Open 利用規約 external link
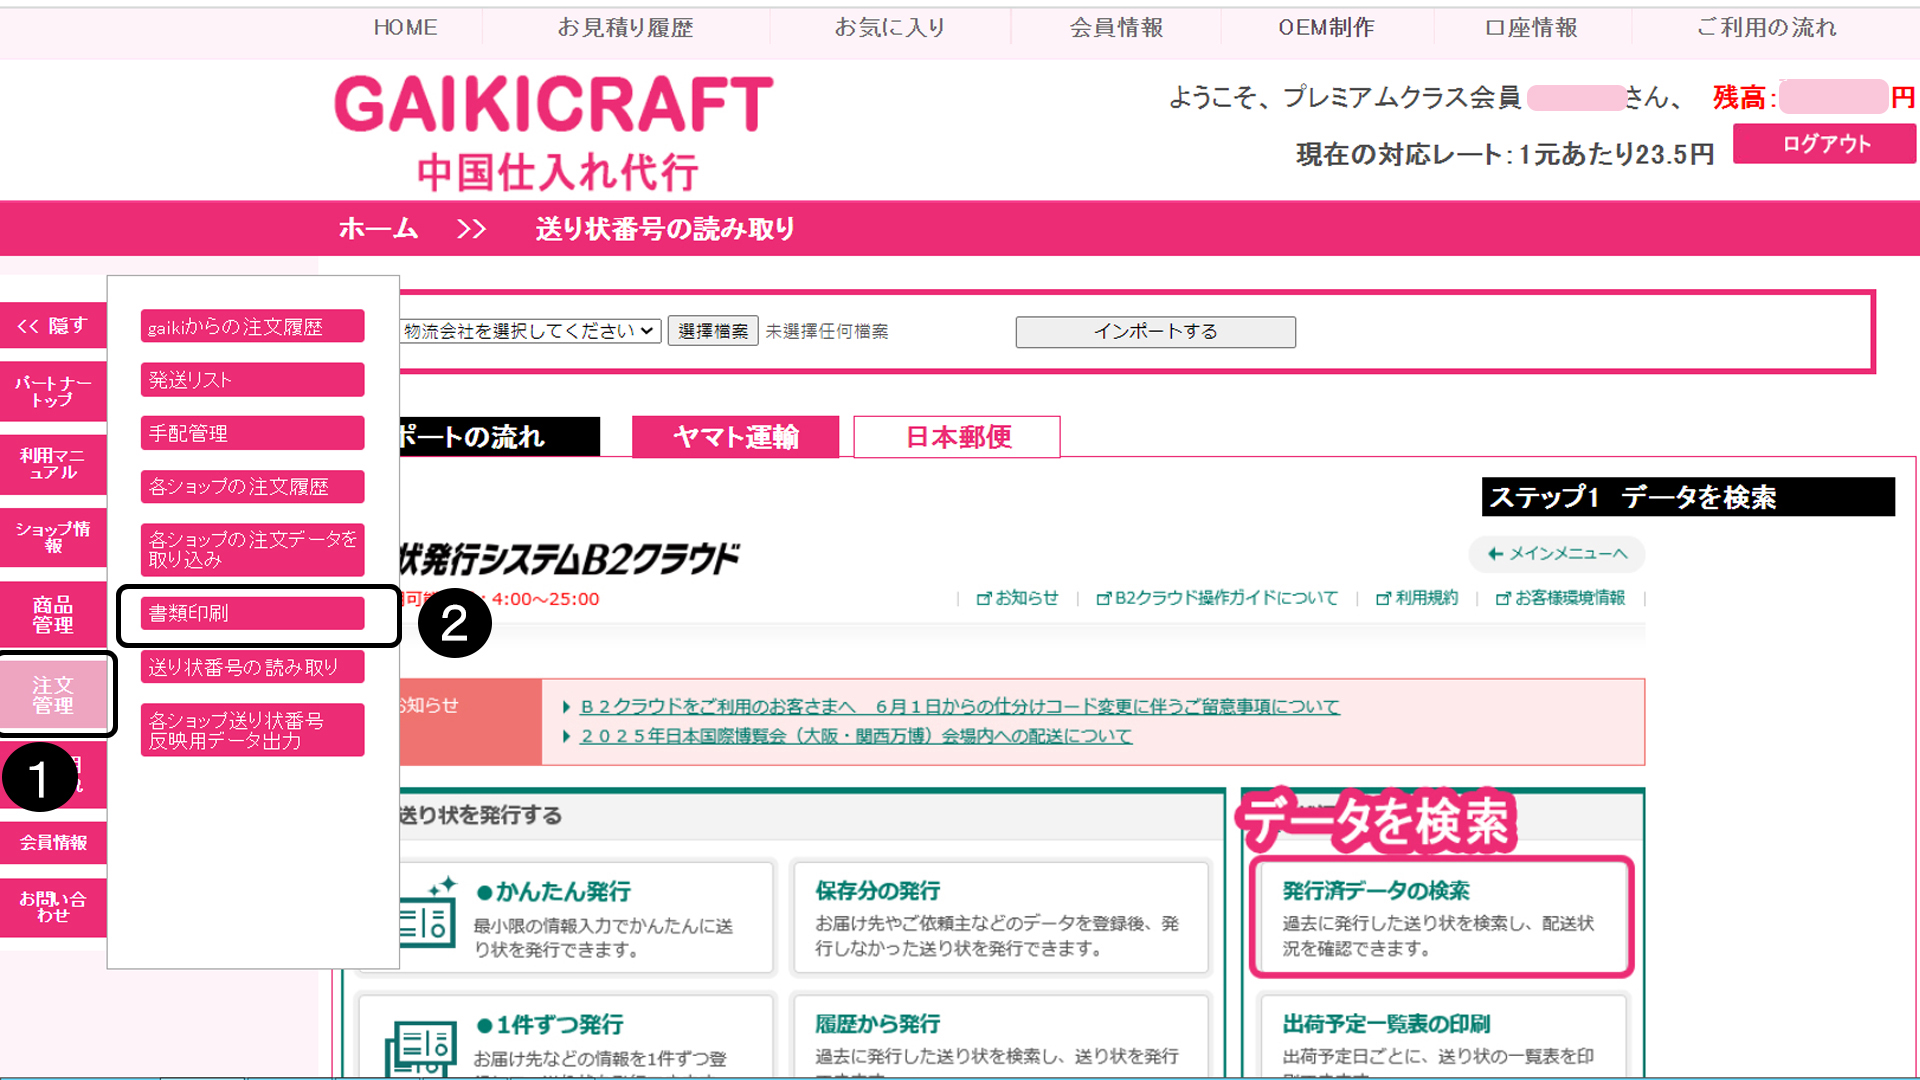Image resolution: width=1920 pixels, height=1080 pixels. click(x=1418, y=598)
